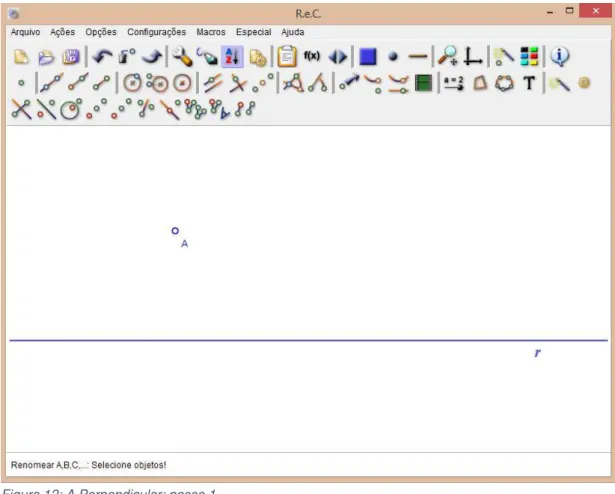Image resolution: width=615 pixels, height=494 pixels.
Task: Open the Ajuda menu
Action: point(293,32)
